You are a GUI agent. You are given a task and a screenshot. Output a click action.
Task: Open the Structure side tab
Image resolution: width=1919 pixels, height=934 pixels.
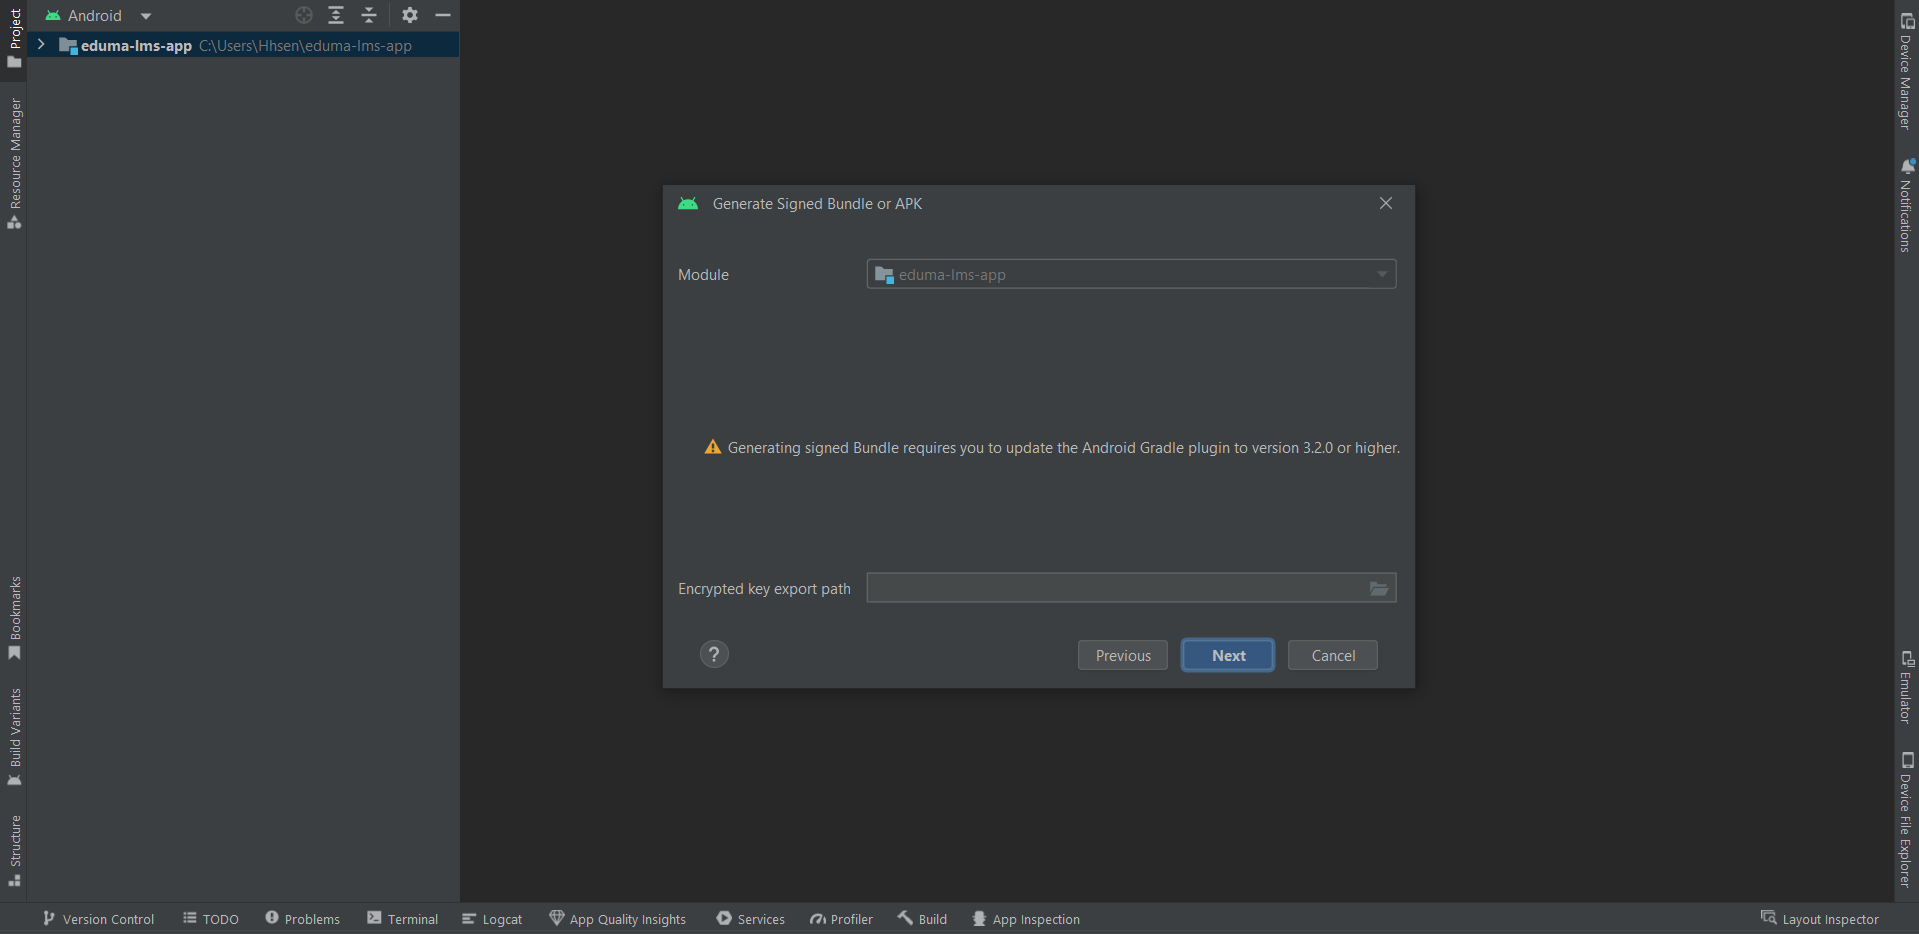[x=14, y=851]
